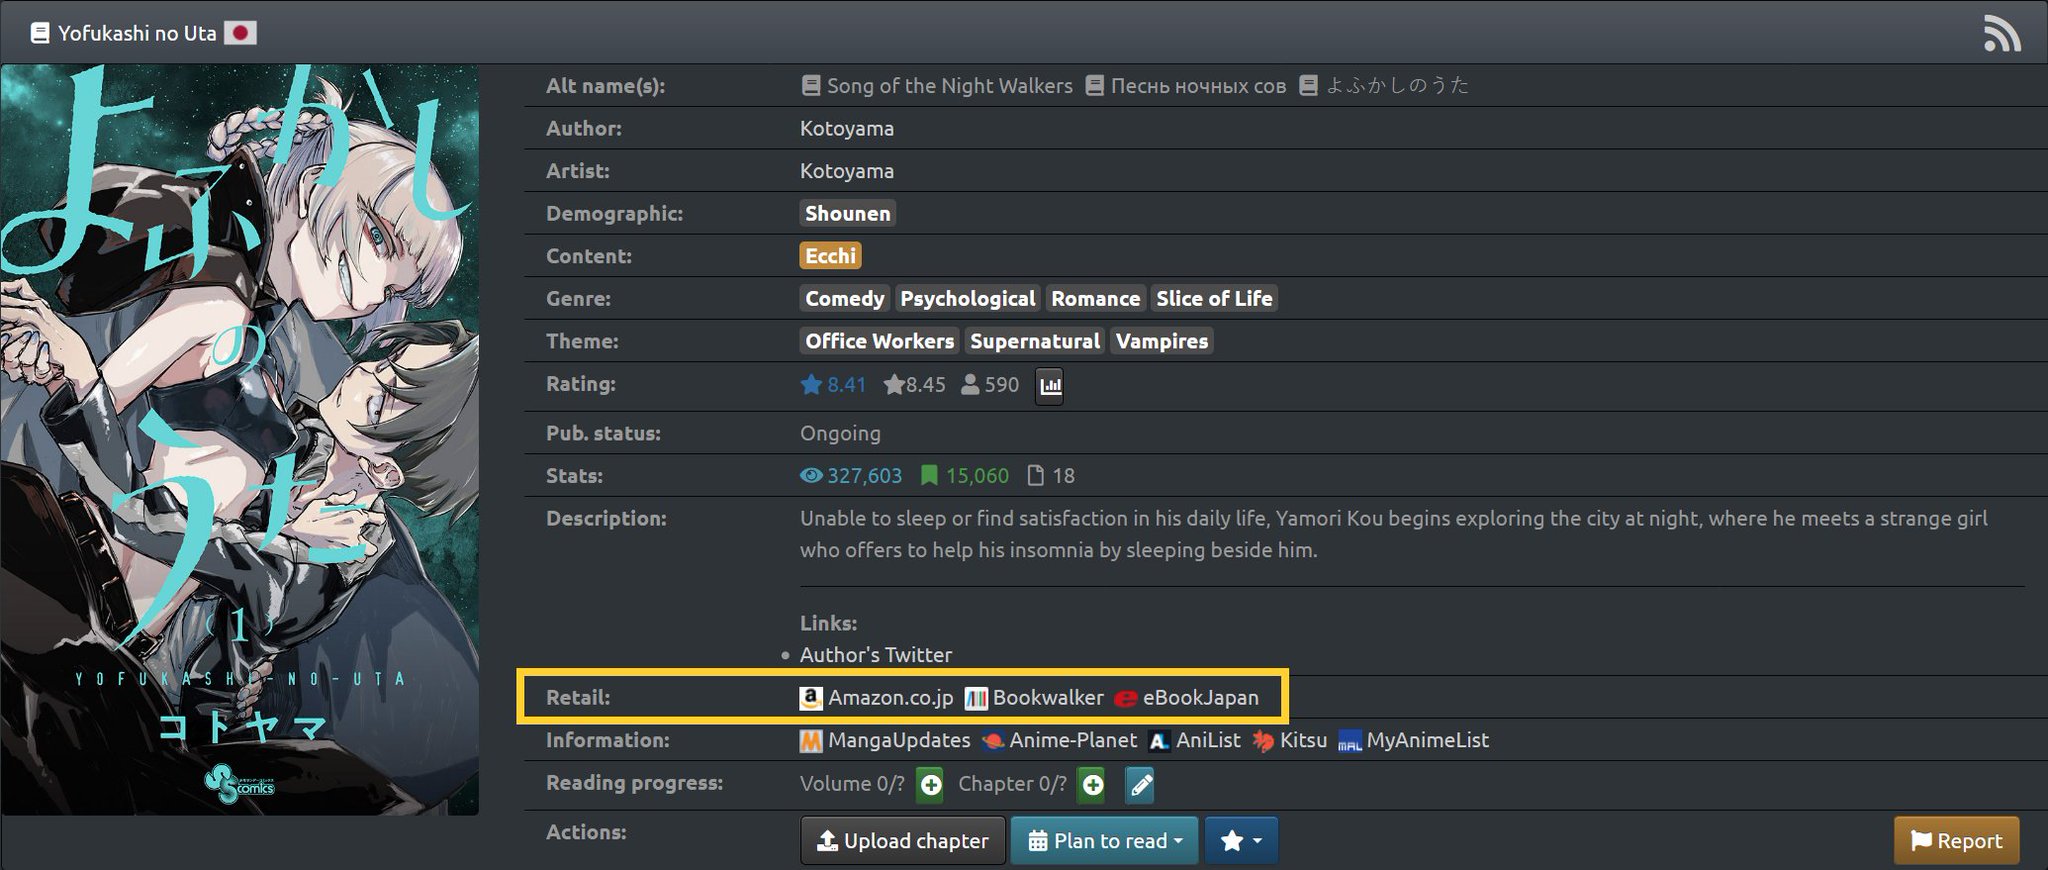The height and width of the screenshot is (870, 2048).
Task: Click the eye icon views count 327,603
Action: tap(851, 476)
